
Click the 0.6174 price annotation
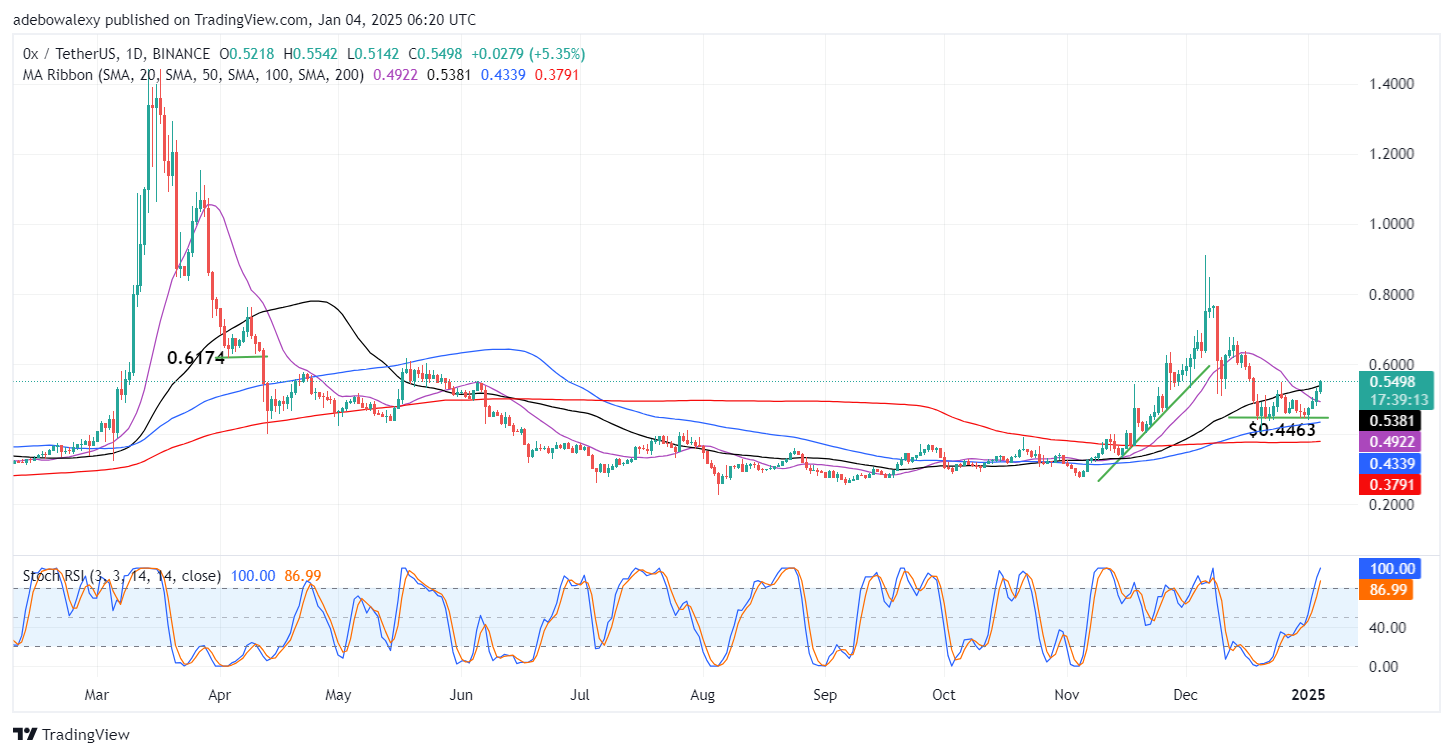(x=196, y=357)
